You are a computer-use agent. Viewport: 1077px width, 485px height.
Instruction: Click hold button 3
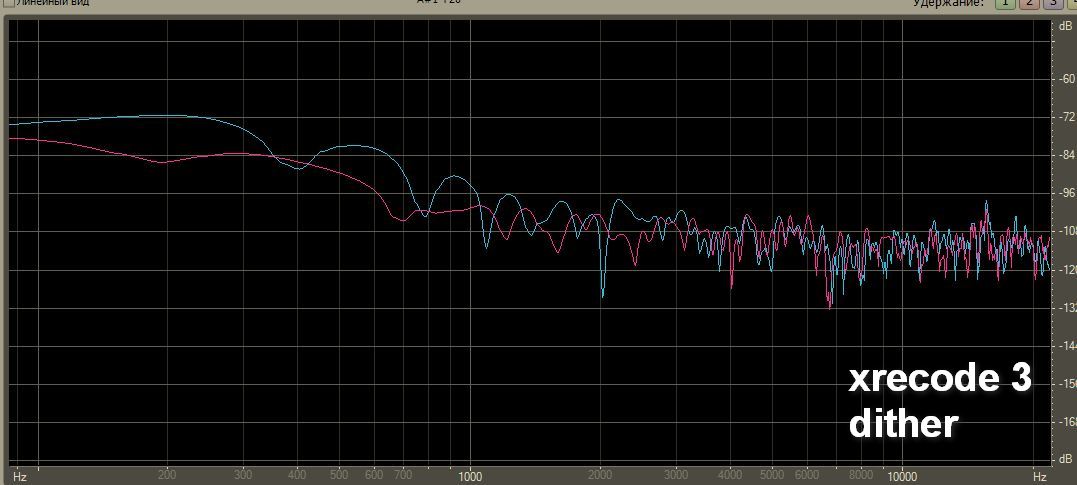coord(1053,3)
